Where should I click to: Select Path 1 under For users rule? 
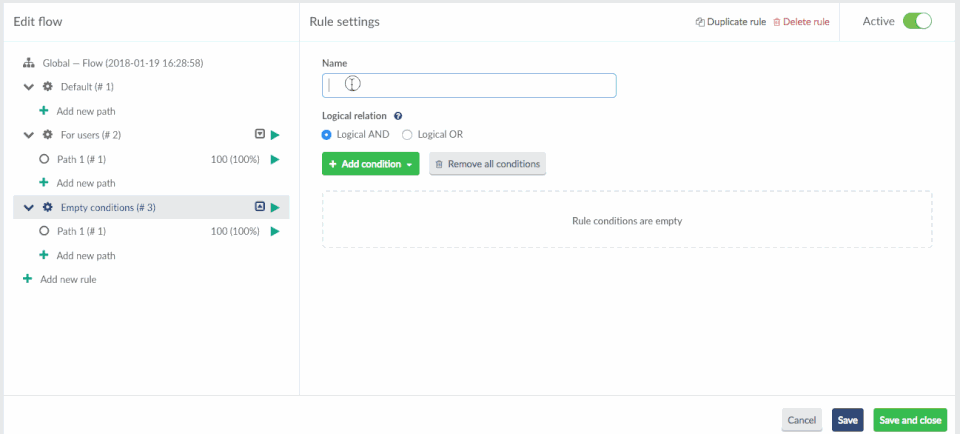tap(81, 159)
